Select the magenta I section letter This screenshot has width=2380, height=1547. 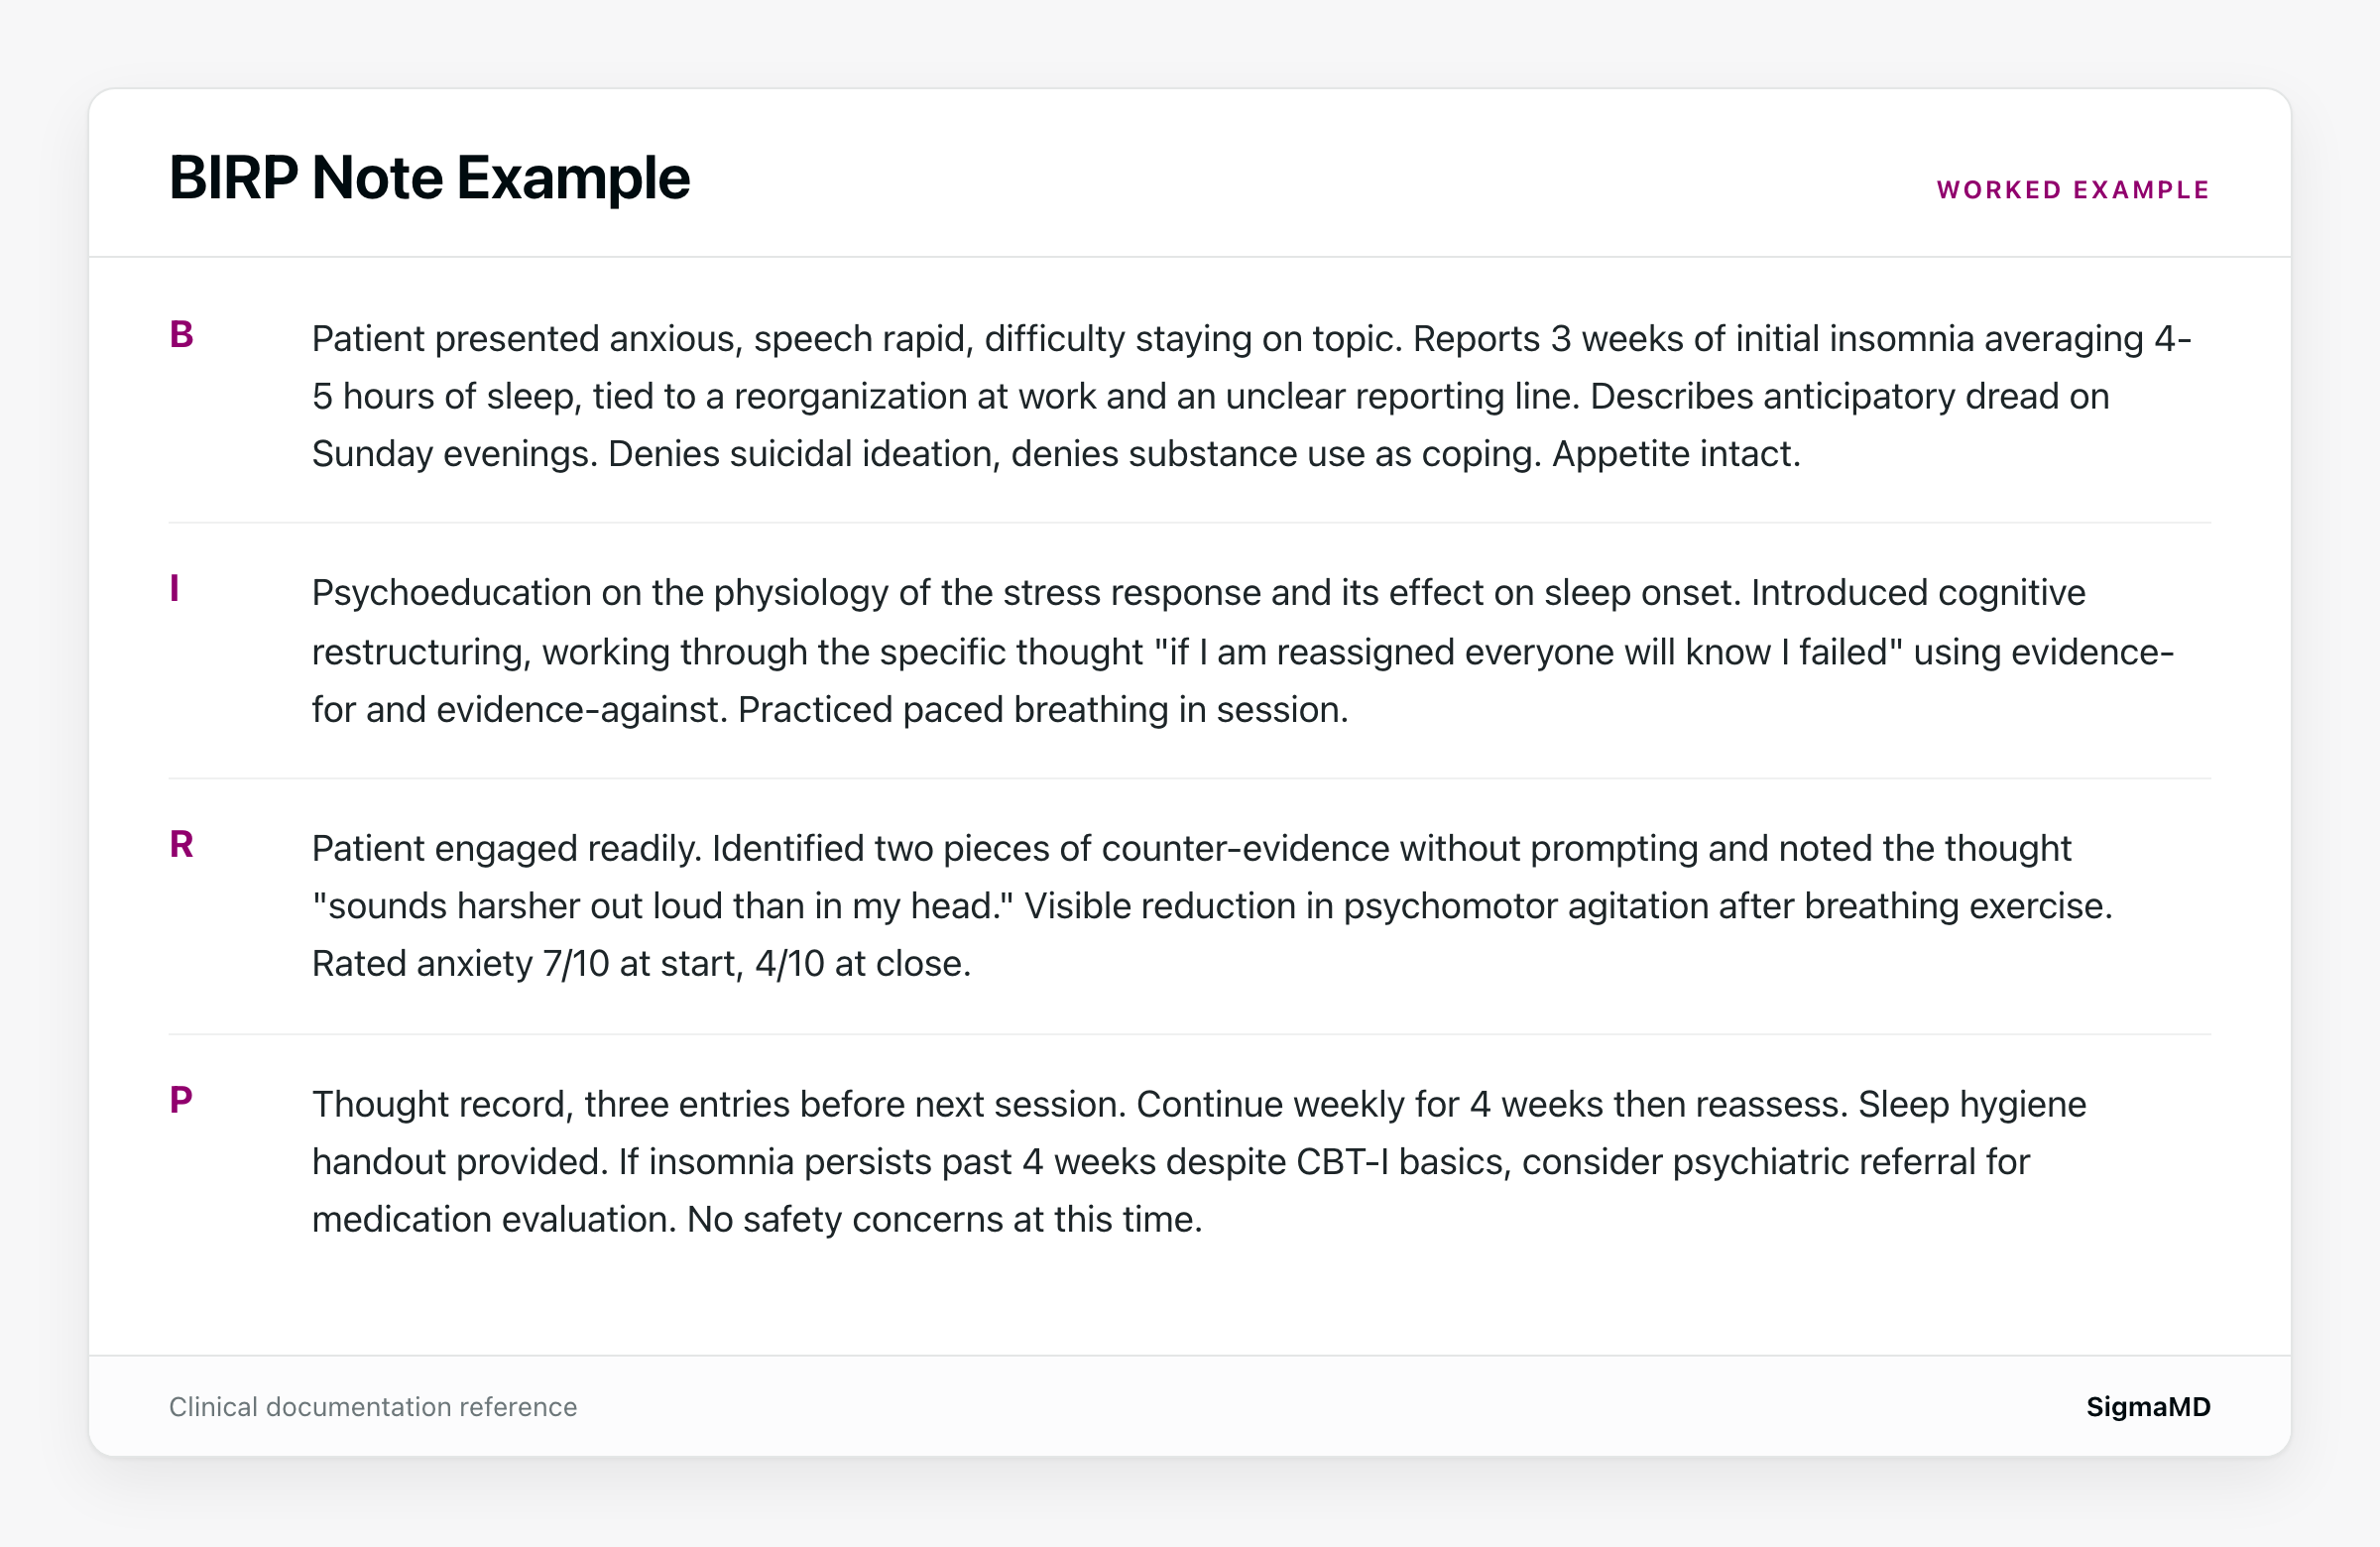click(175, 589)
